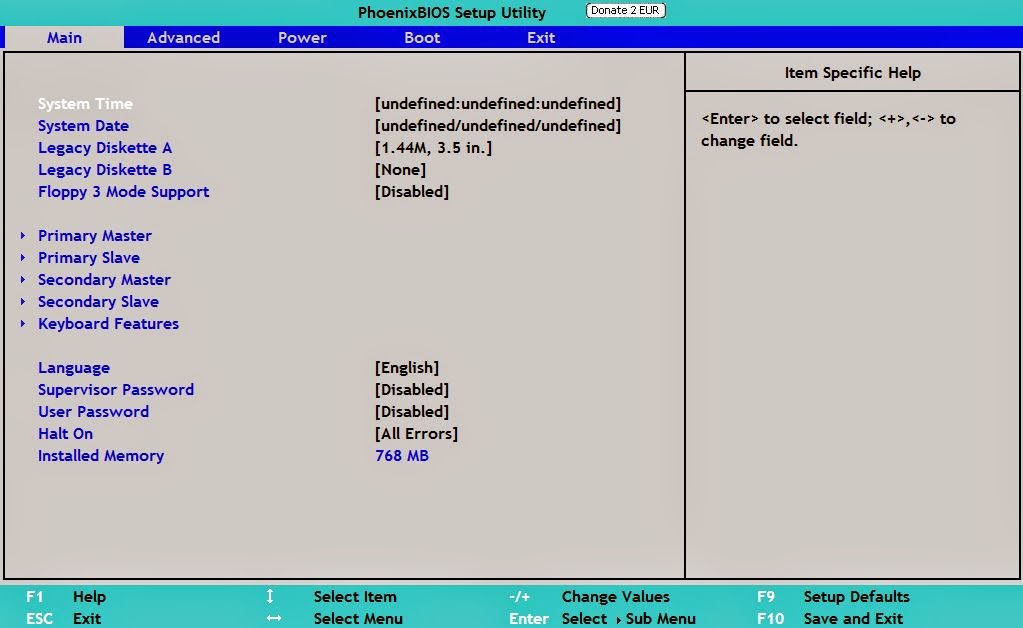
Task: Expand the Primary Slave submenu arrow
Action: (23, 258)
